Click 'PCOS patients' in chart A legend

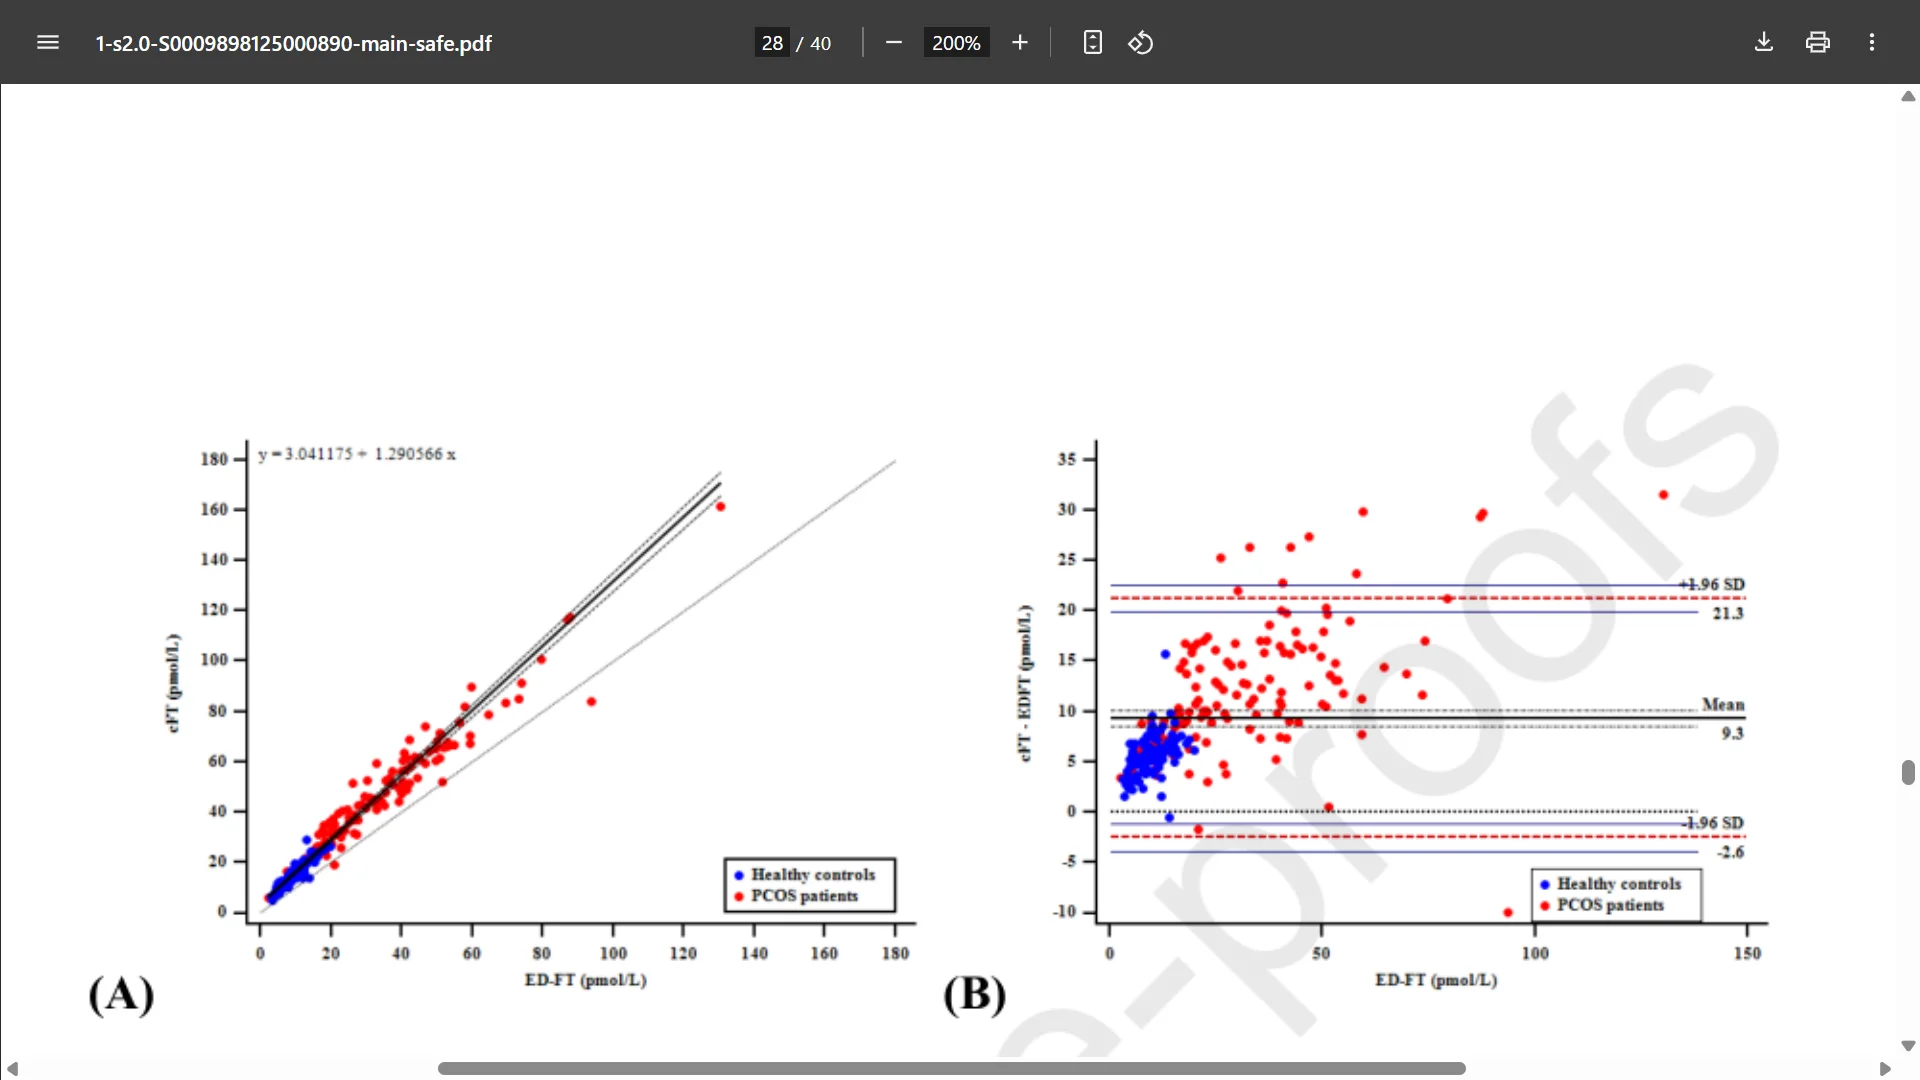pyautogui.click(x=805, y=896)
